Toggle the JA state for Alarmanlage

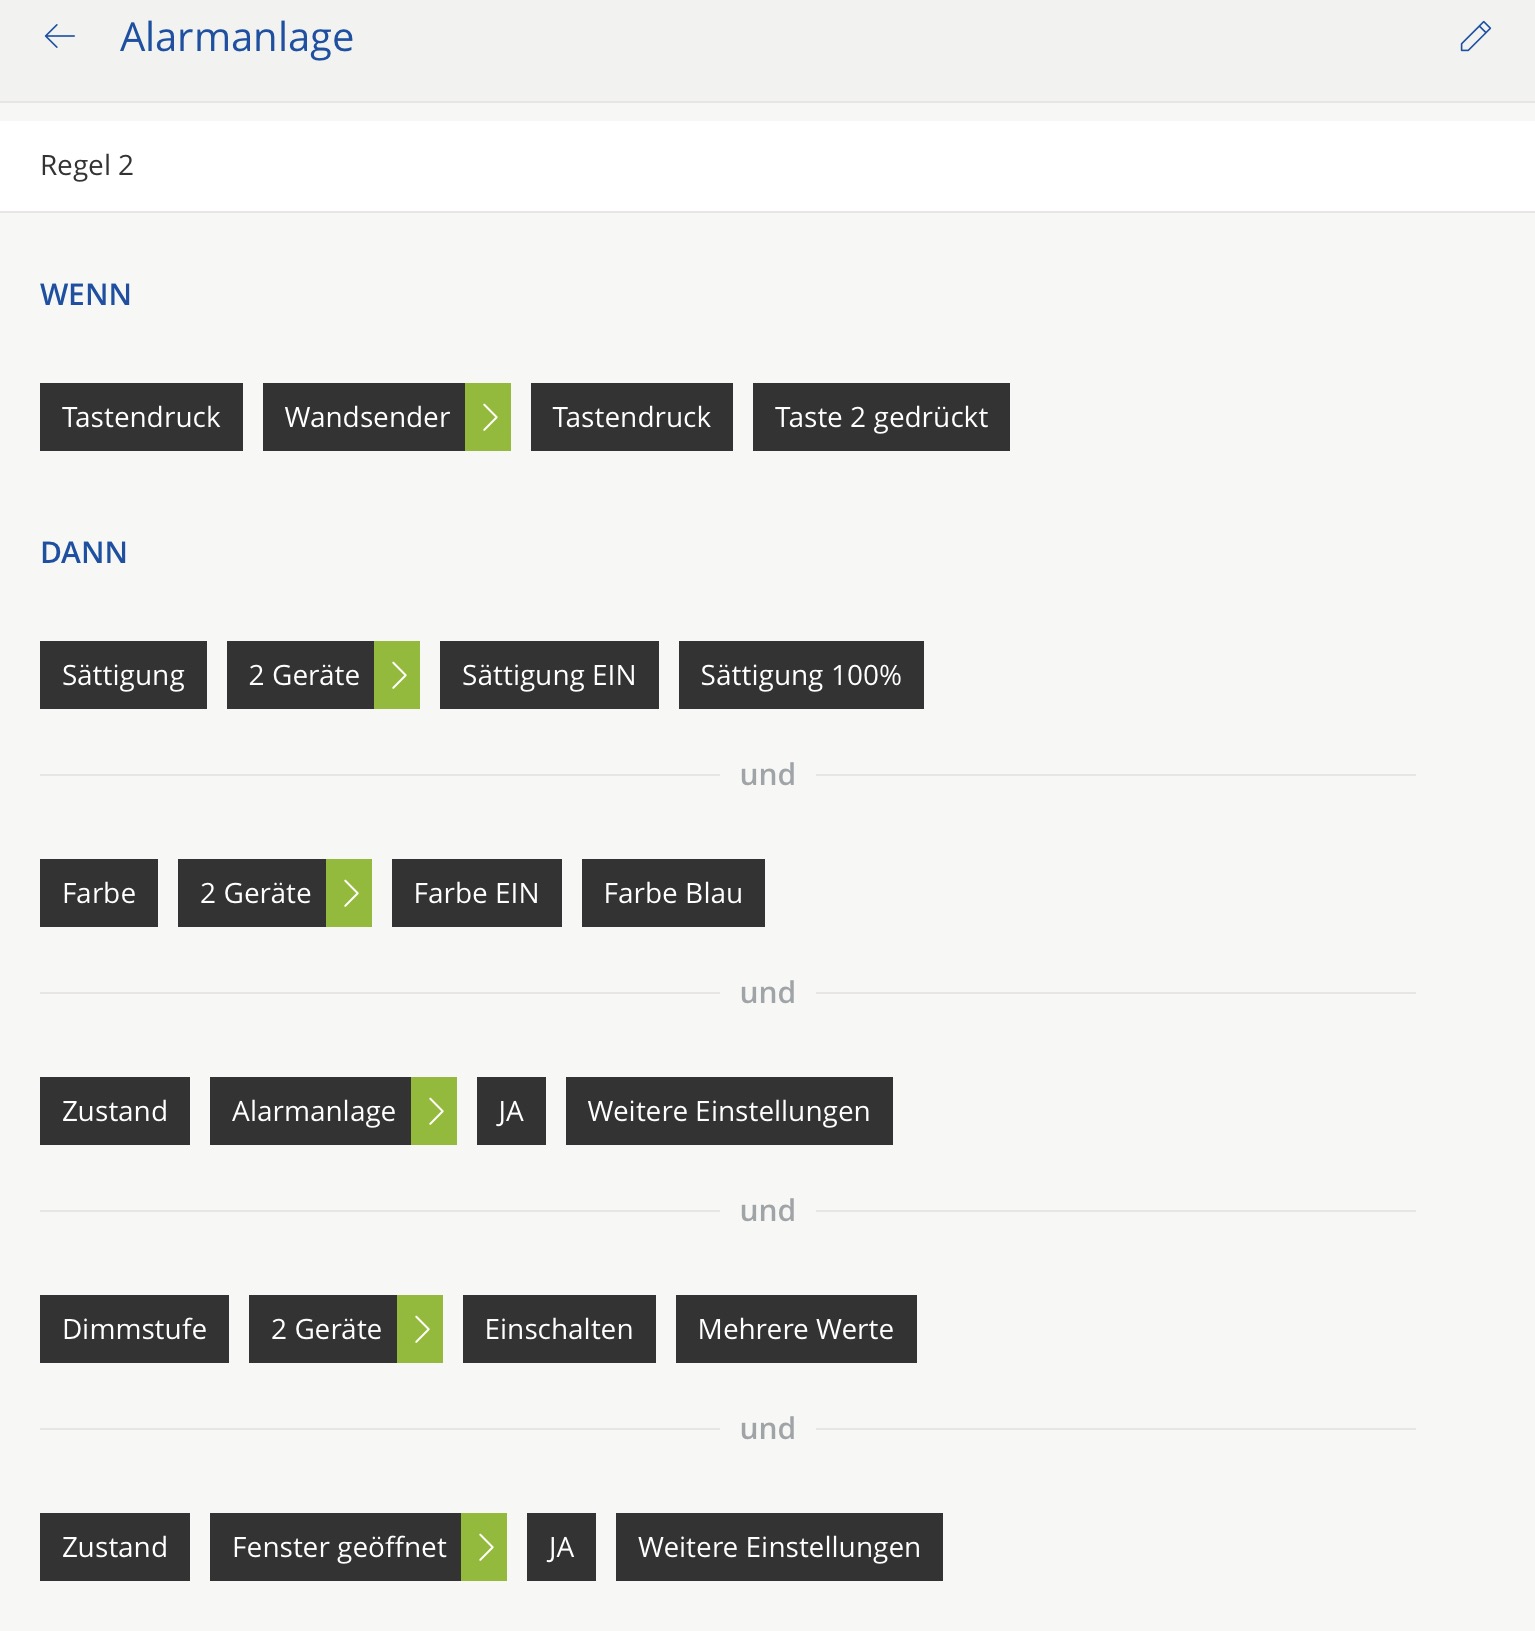point(511,1111)
